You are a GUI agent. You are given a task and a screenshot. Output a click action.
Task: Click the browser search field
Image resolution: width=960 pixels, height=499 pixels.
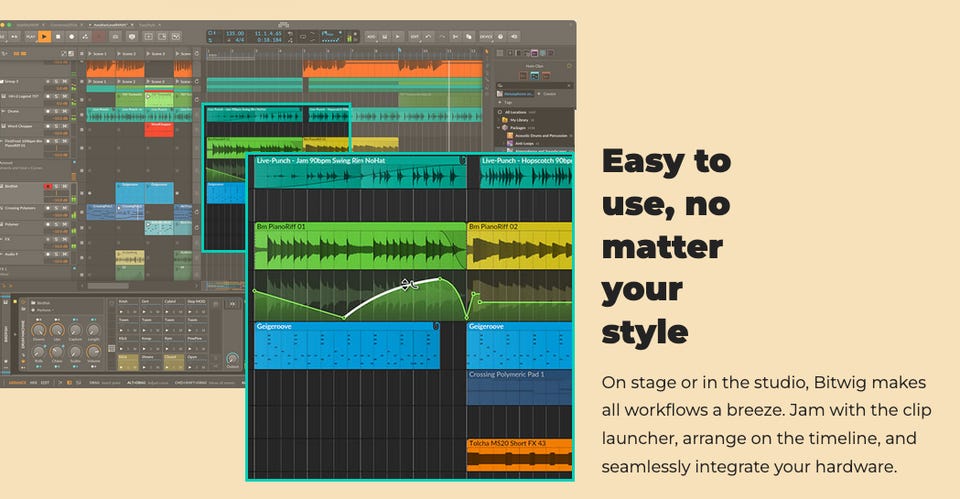point(534,86)
